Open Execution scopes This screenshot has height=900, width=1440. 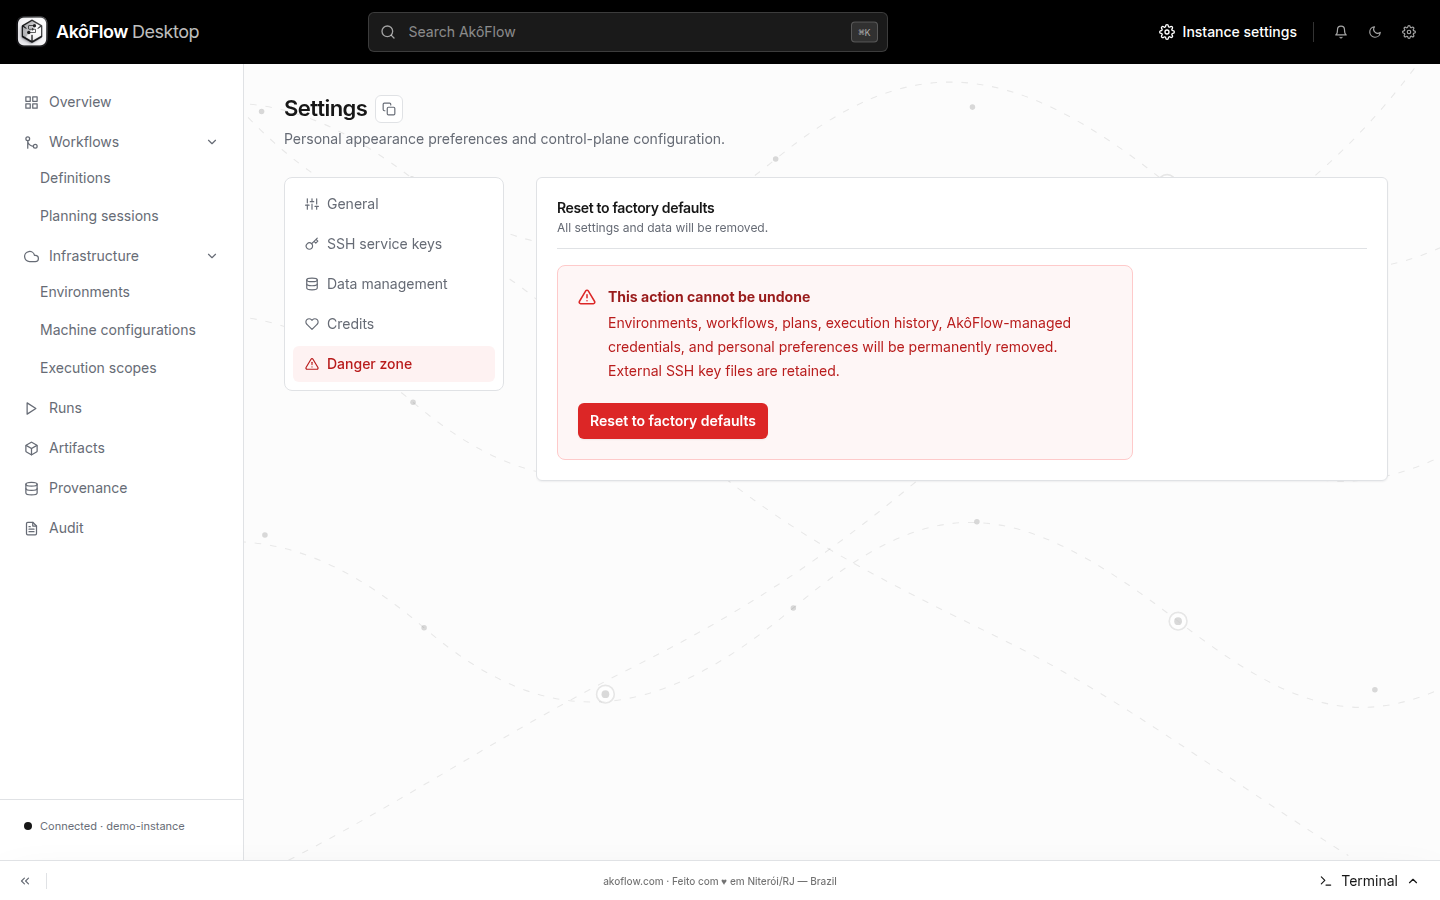[x=98, y=368]
